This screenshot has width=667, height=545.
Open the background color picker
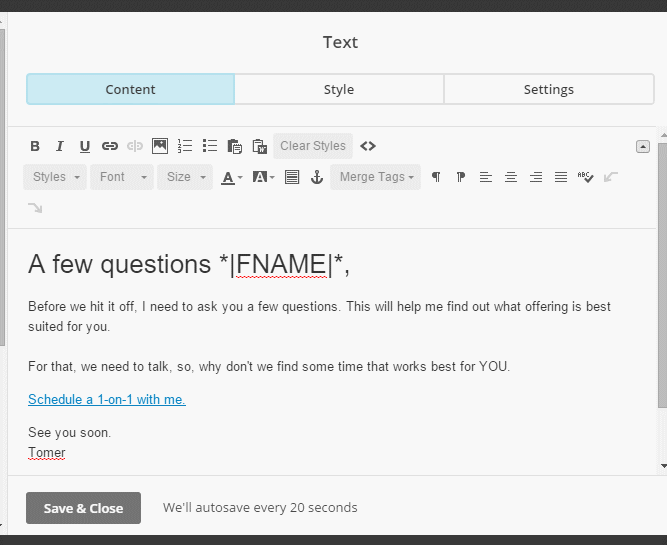tap(263, 177)
